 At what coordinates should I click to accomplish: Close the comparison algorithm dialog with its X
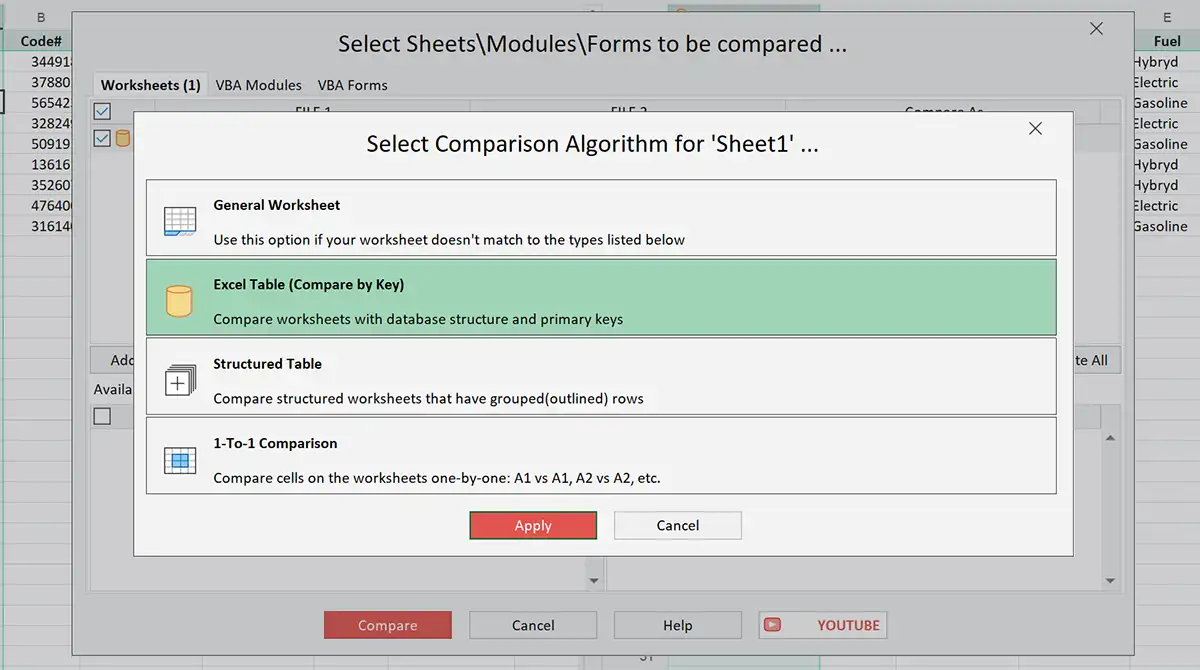click(x=1035, y=128)
